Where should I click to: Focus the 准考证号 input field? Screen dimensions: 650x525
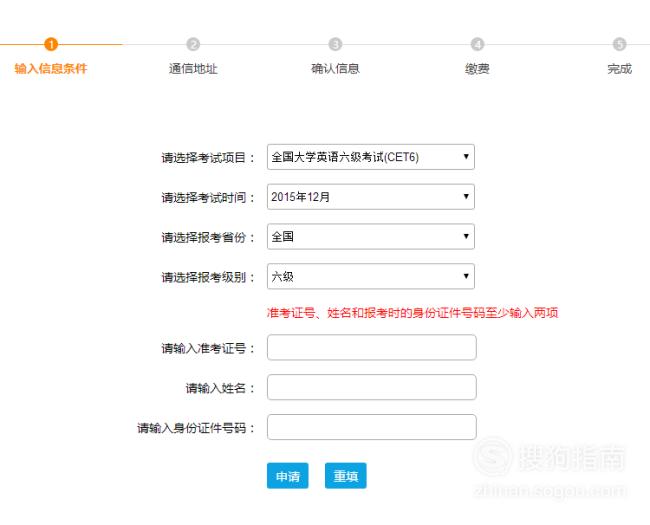[x=372, y=348]
